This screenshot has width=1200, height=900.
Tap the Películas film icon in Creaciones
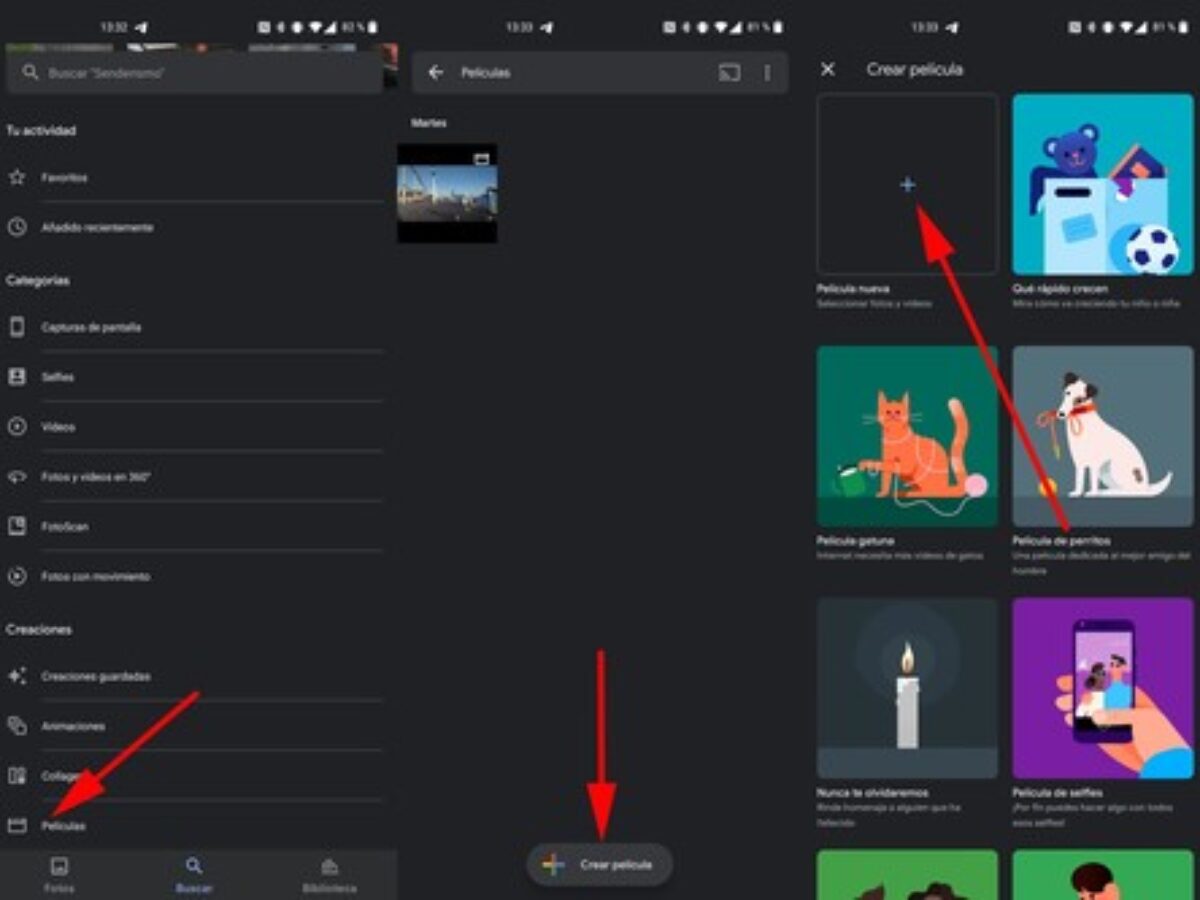(17, 826)
